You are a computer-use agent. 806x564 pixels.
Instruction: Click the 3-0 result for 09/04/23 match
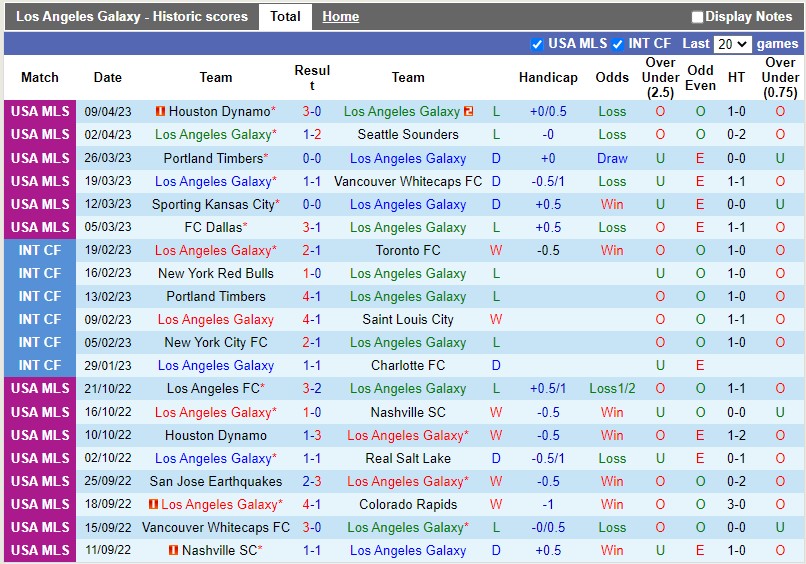(312, 111)
